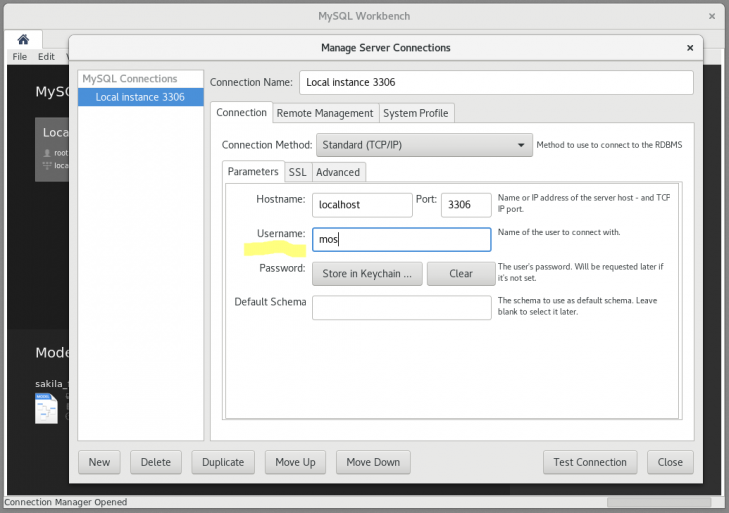
Task: Focus the Port input field
Action: 466,205
